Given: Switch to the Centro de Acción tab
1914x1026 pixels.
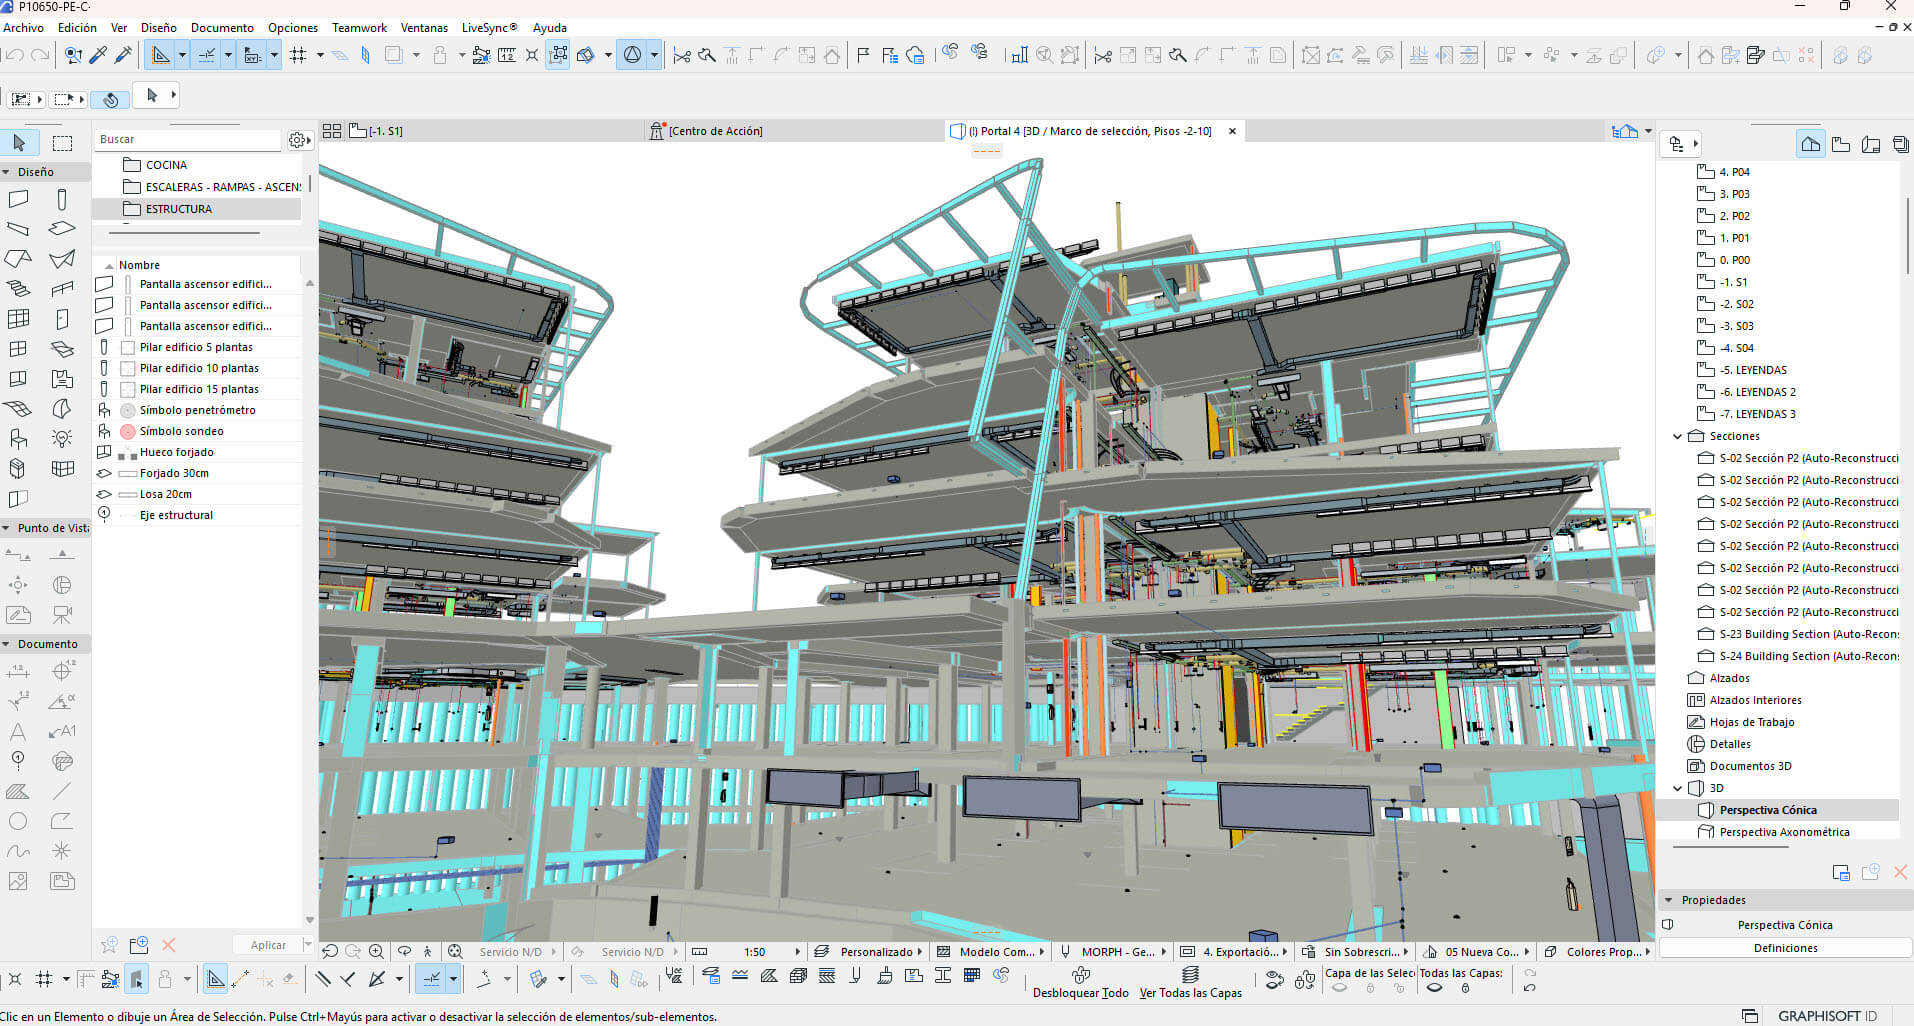Looking at the screenshot, I should [715, 131].
